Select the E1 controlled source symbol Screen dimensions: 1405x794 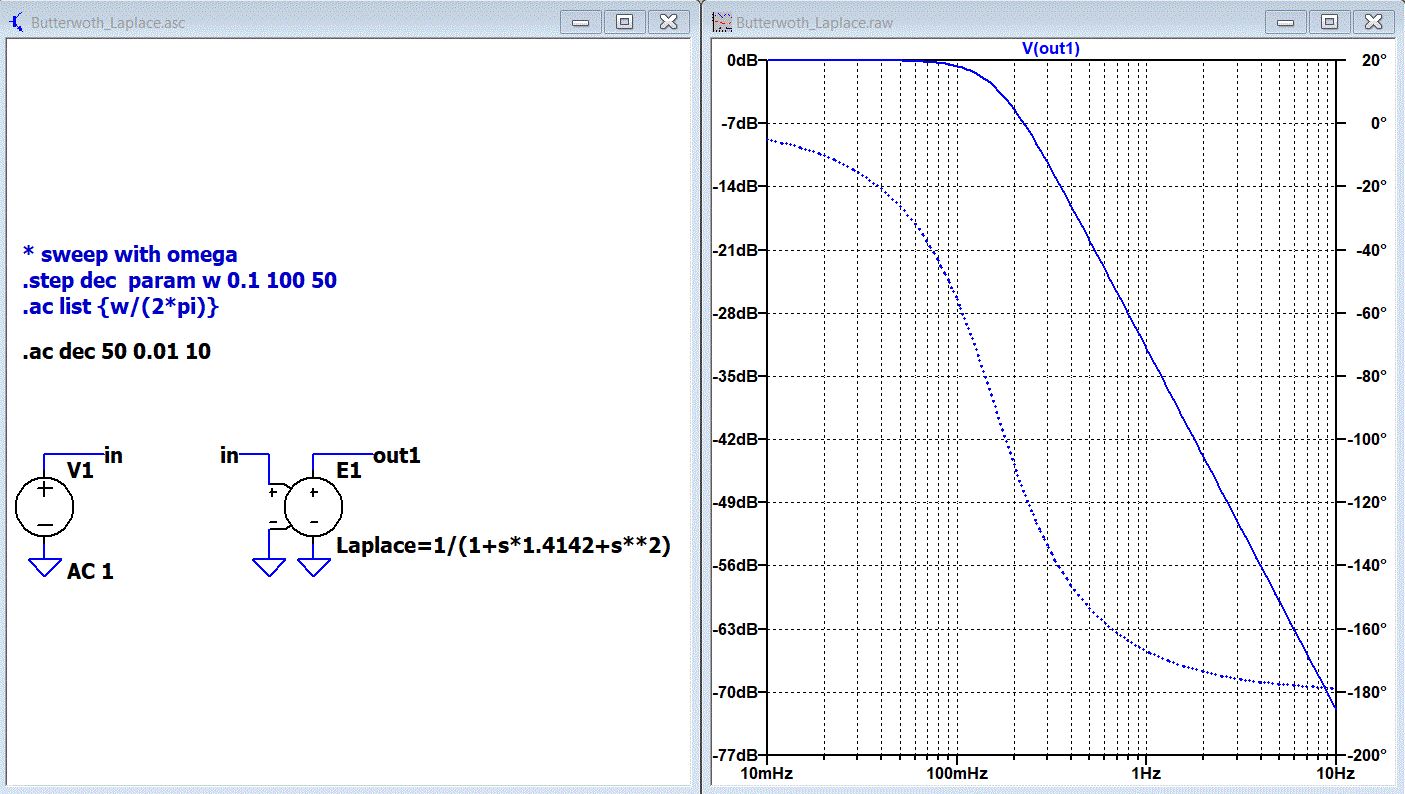313,507
